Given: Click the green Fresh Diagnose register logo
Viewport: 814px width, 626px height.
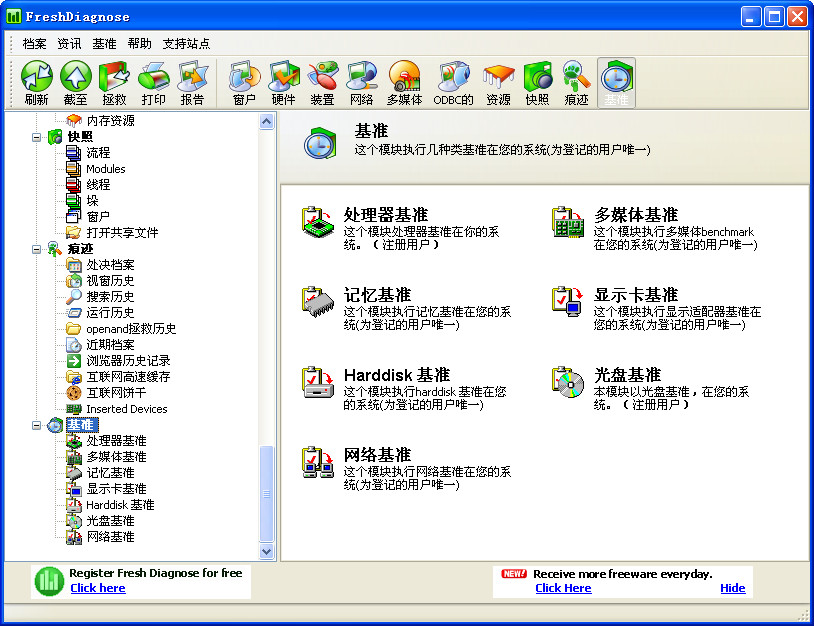Looking at the screenshot, I should (x=49, y=581).
